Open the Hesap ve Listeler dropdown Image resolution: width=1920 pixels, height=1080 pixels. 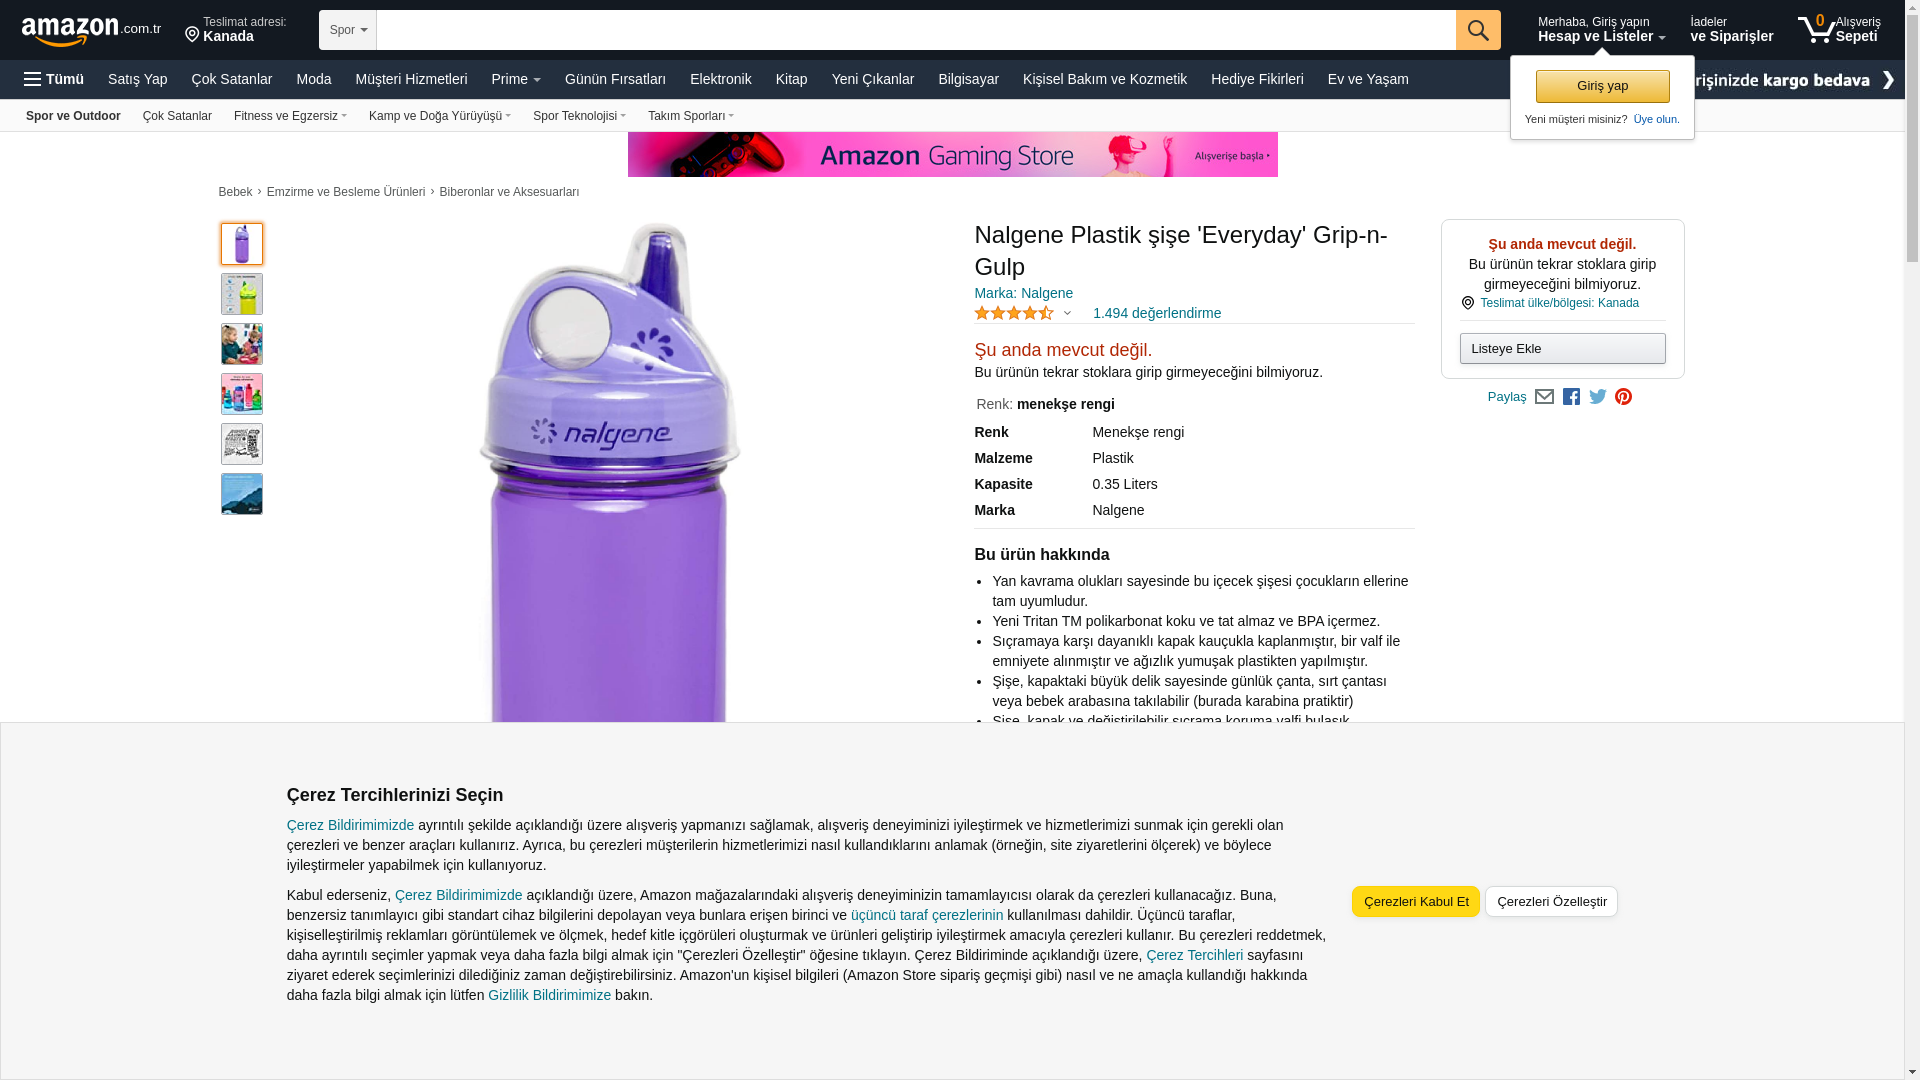pyautogui.click(x=1601, y=29)
